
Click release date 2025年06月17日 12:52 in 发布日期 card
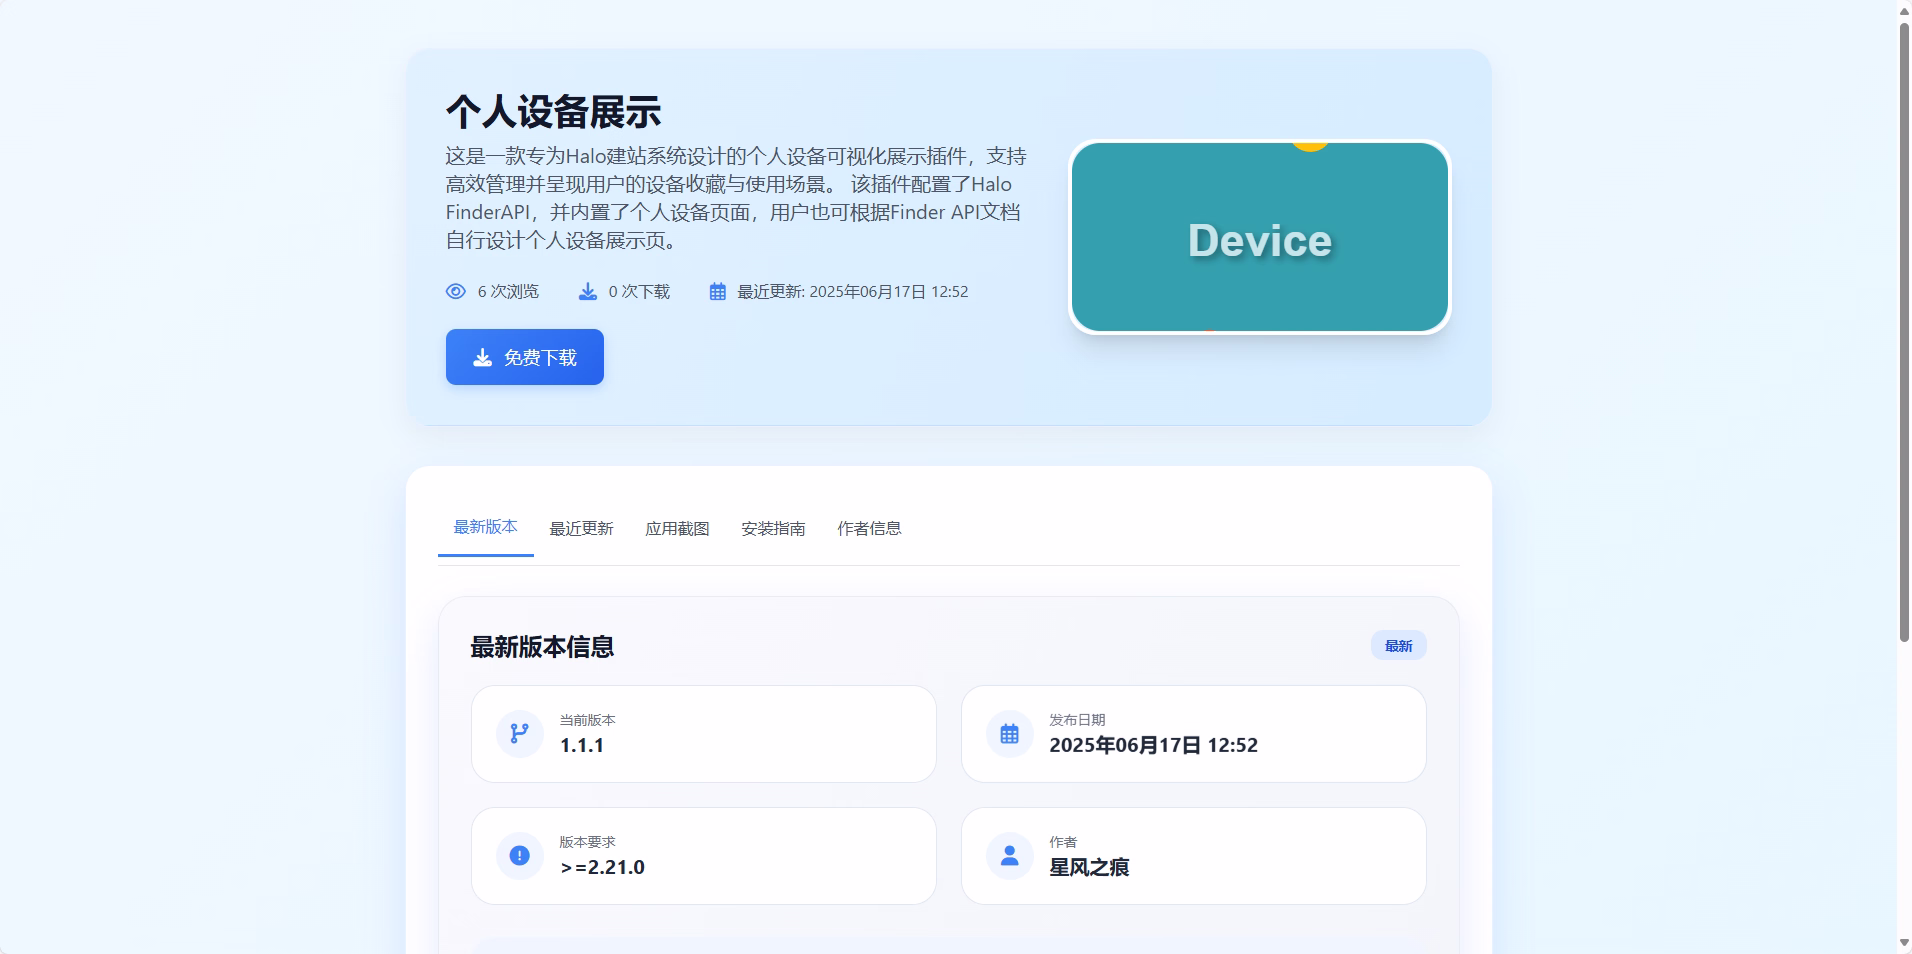click(1154, 745)
